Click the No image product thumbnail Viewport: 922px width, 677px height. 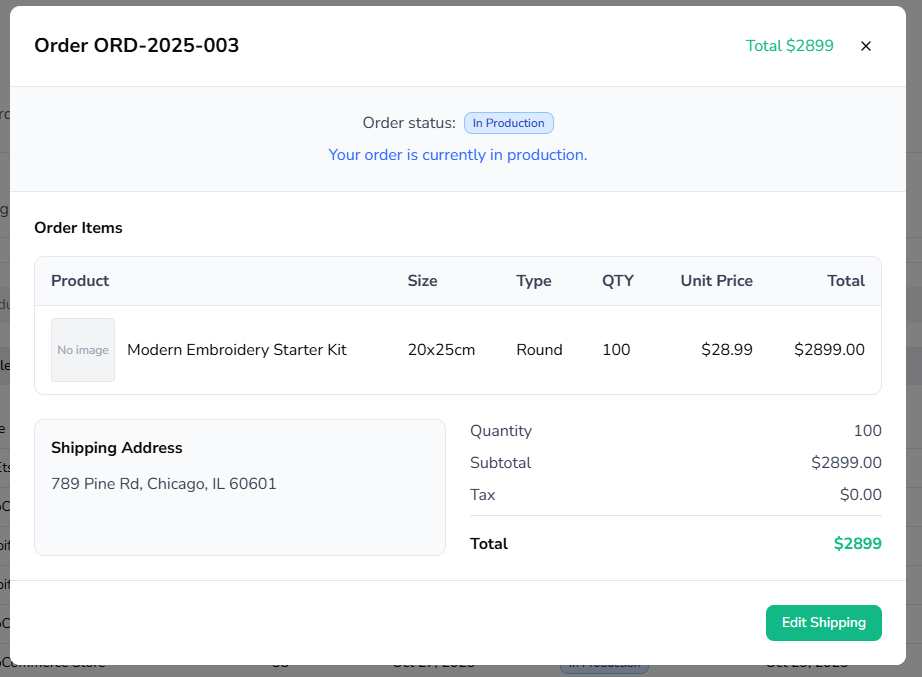tap(83, 350)
